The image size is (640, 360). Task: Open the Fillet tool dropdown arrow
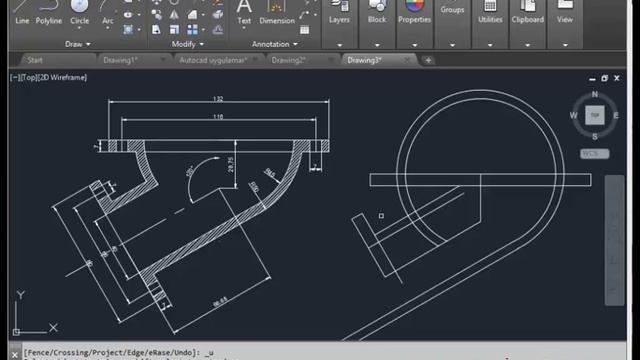(203, 15)
